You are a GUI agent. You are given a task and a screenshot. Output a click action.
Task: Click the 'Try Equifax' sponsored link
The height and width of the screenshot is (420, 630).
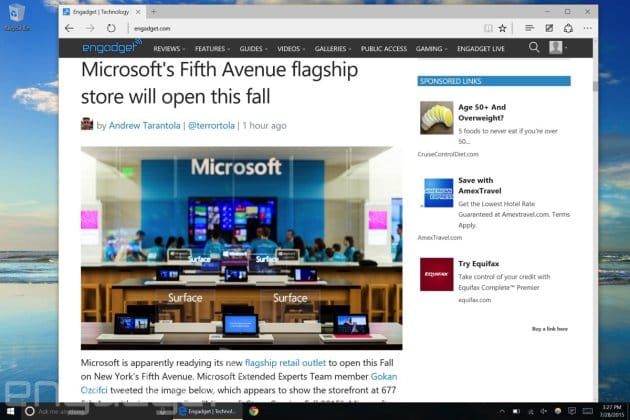[479, 262]
